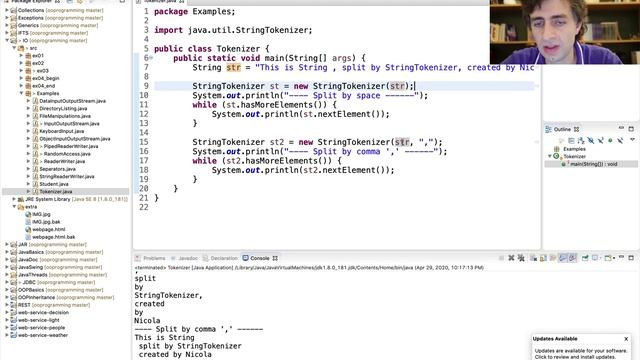640x360 pixels.
Task: Open Student.java in Package Explorer
Action: [x=54, y=184]
